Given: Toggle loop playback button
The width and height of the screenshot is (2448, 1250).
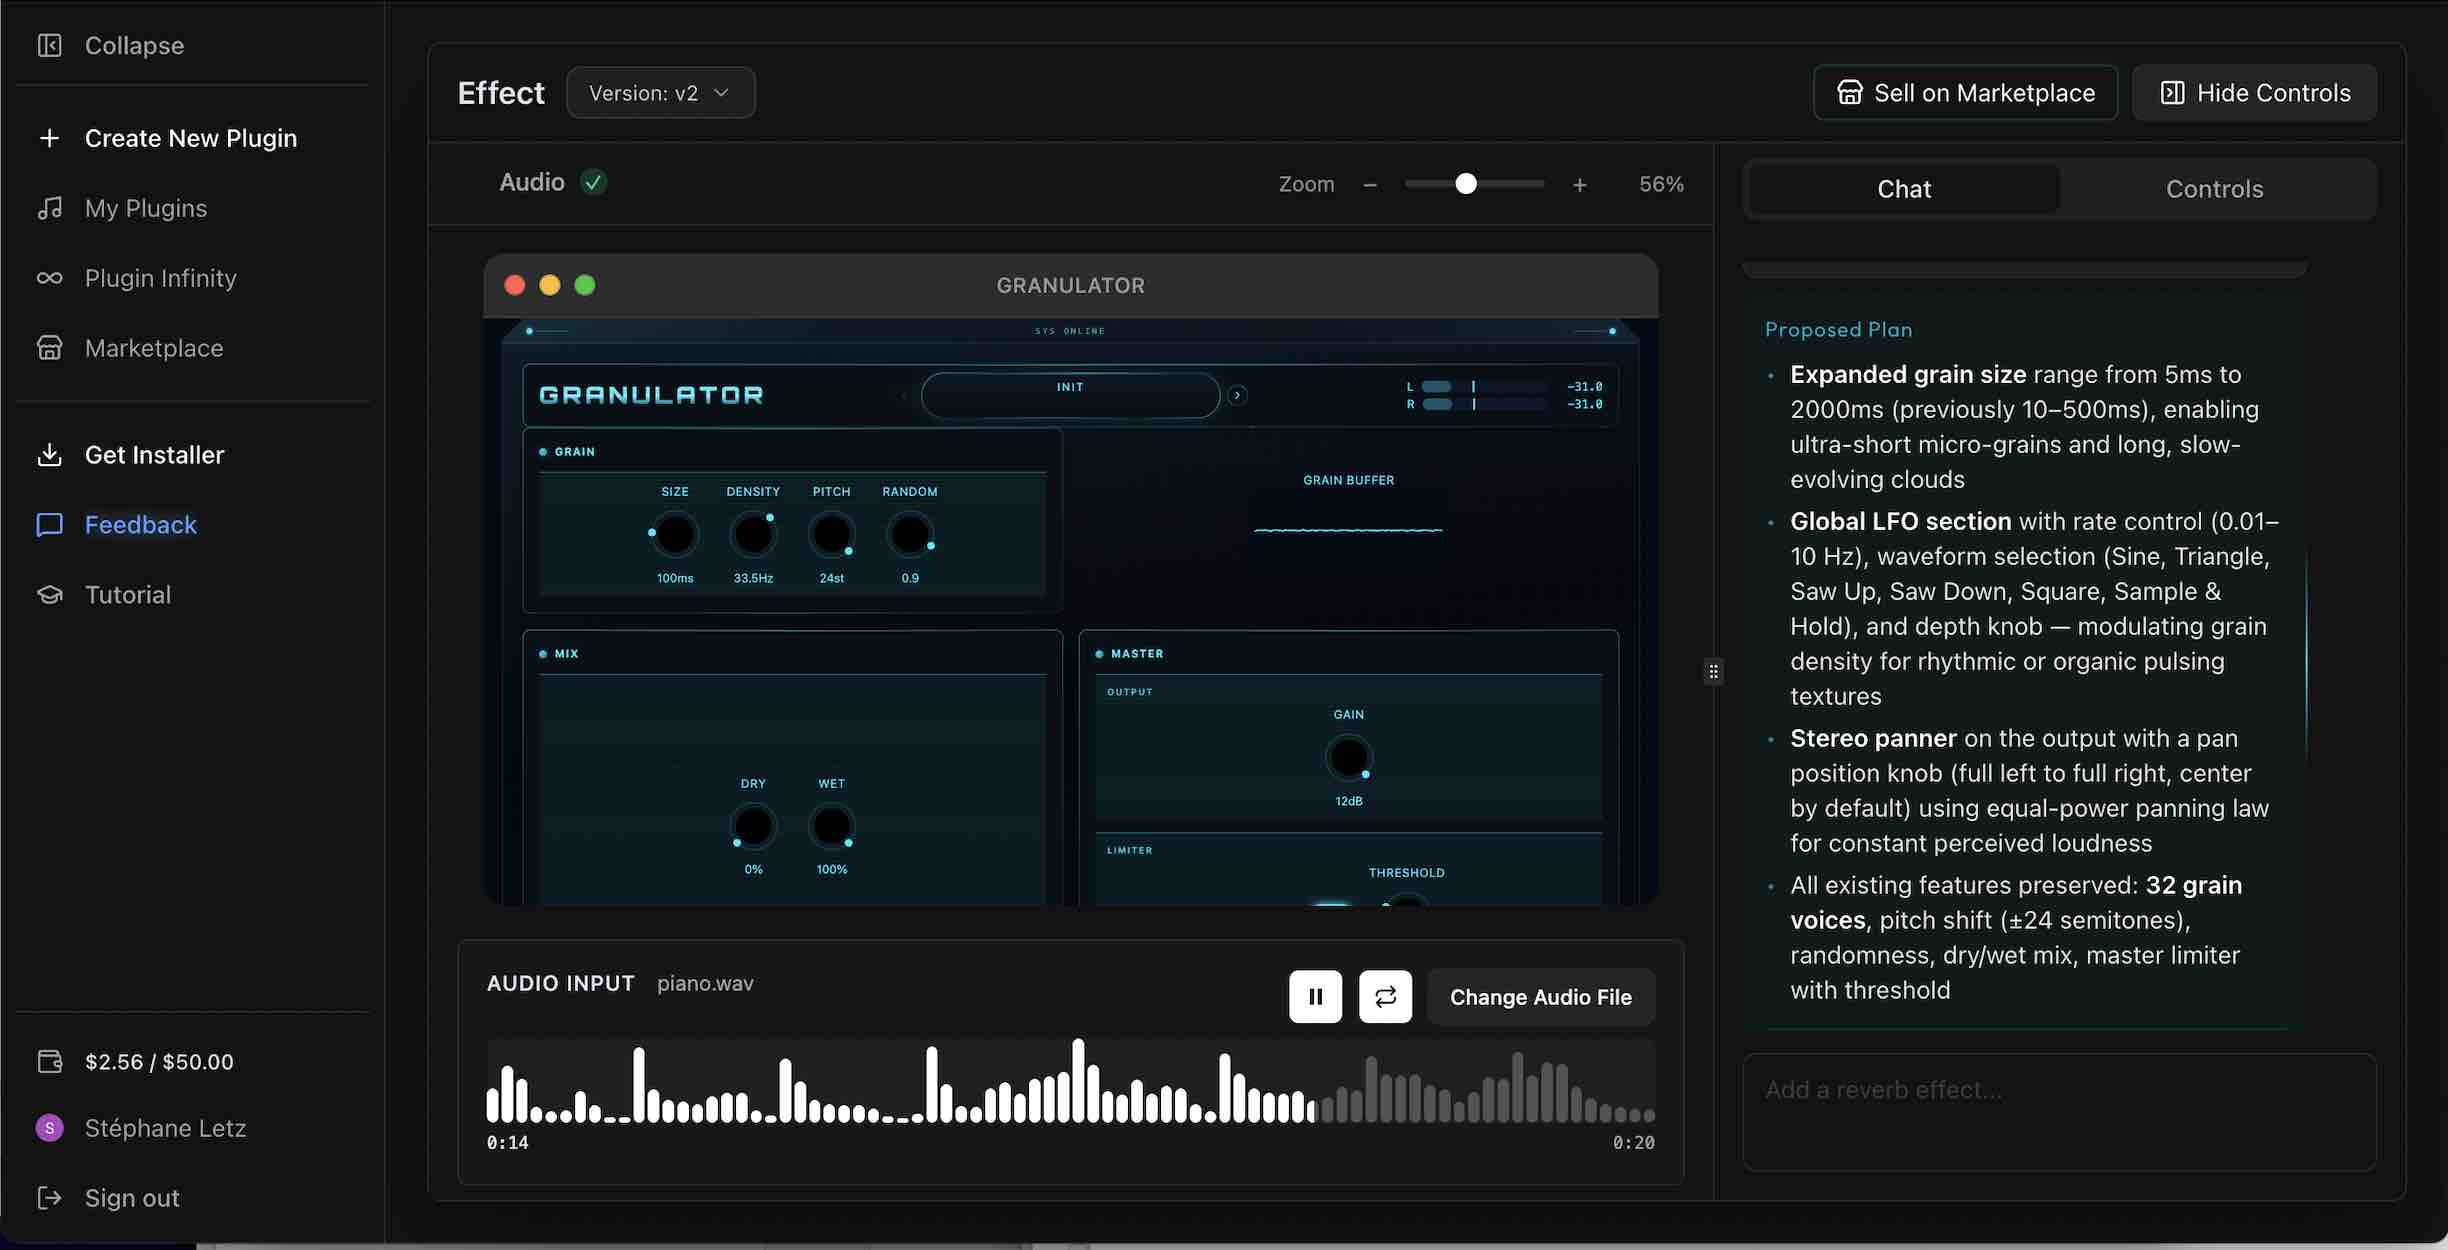Looking at the screenshot, I should [1385, 996].
